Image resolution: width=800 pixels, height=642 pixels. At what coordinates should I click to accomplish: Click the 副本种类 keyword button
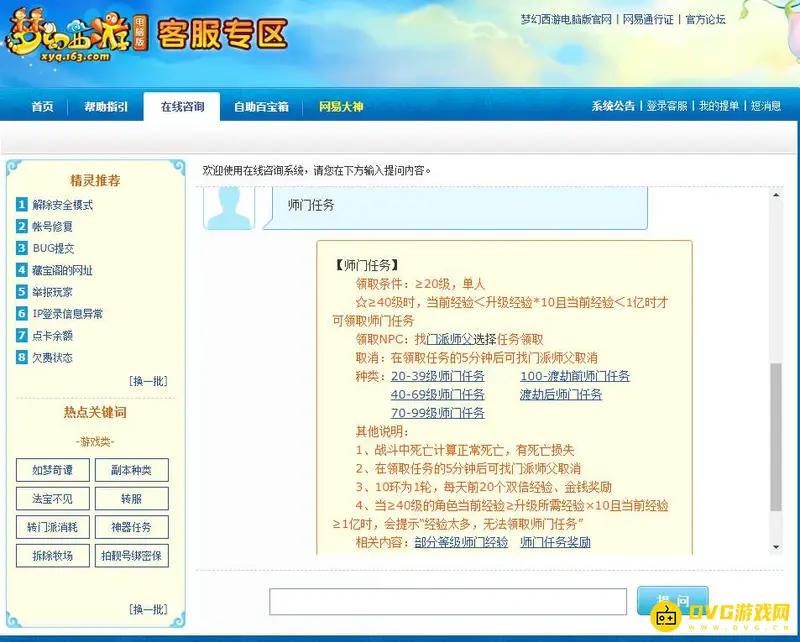point(132,470)
